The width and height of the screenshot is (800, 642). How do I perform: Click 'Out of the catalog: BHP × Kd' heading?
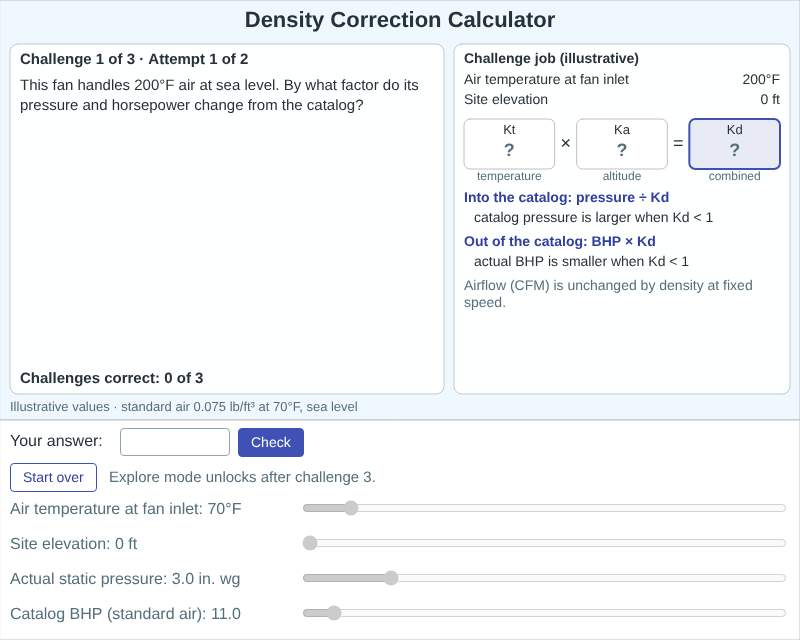560,241
